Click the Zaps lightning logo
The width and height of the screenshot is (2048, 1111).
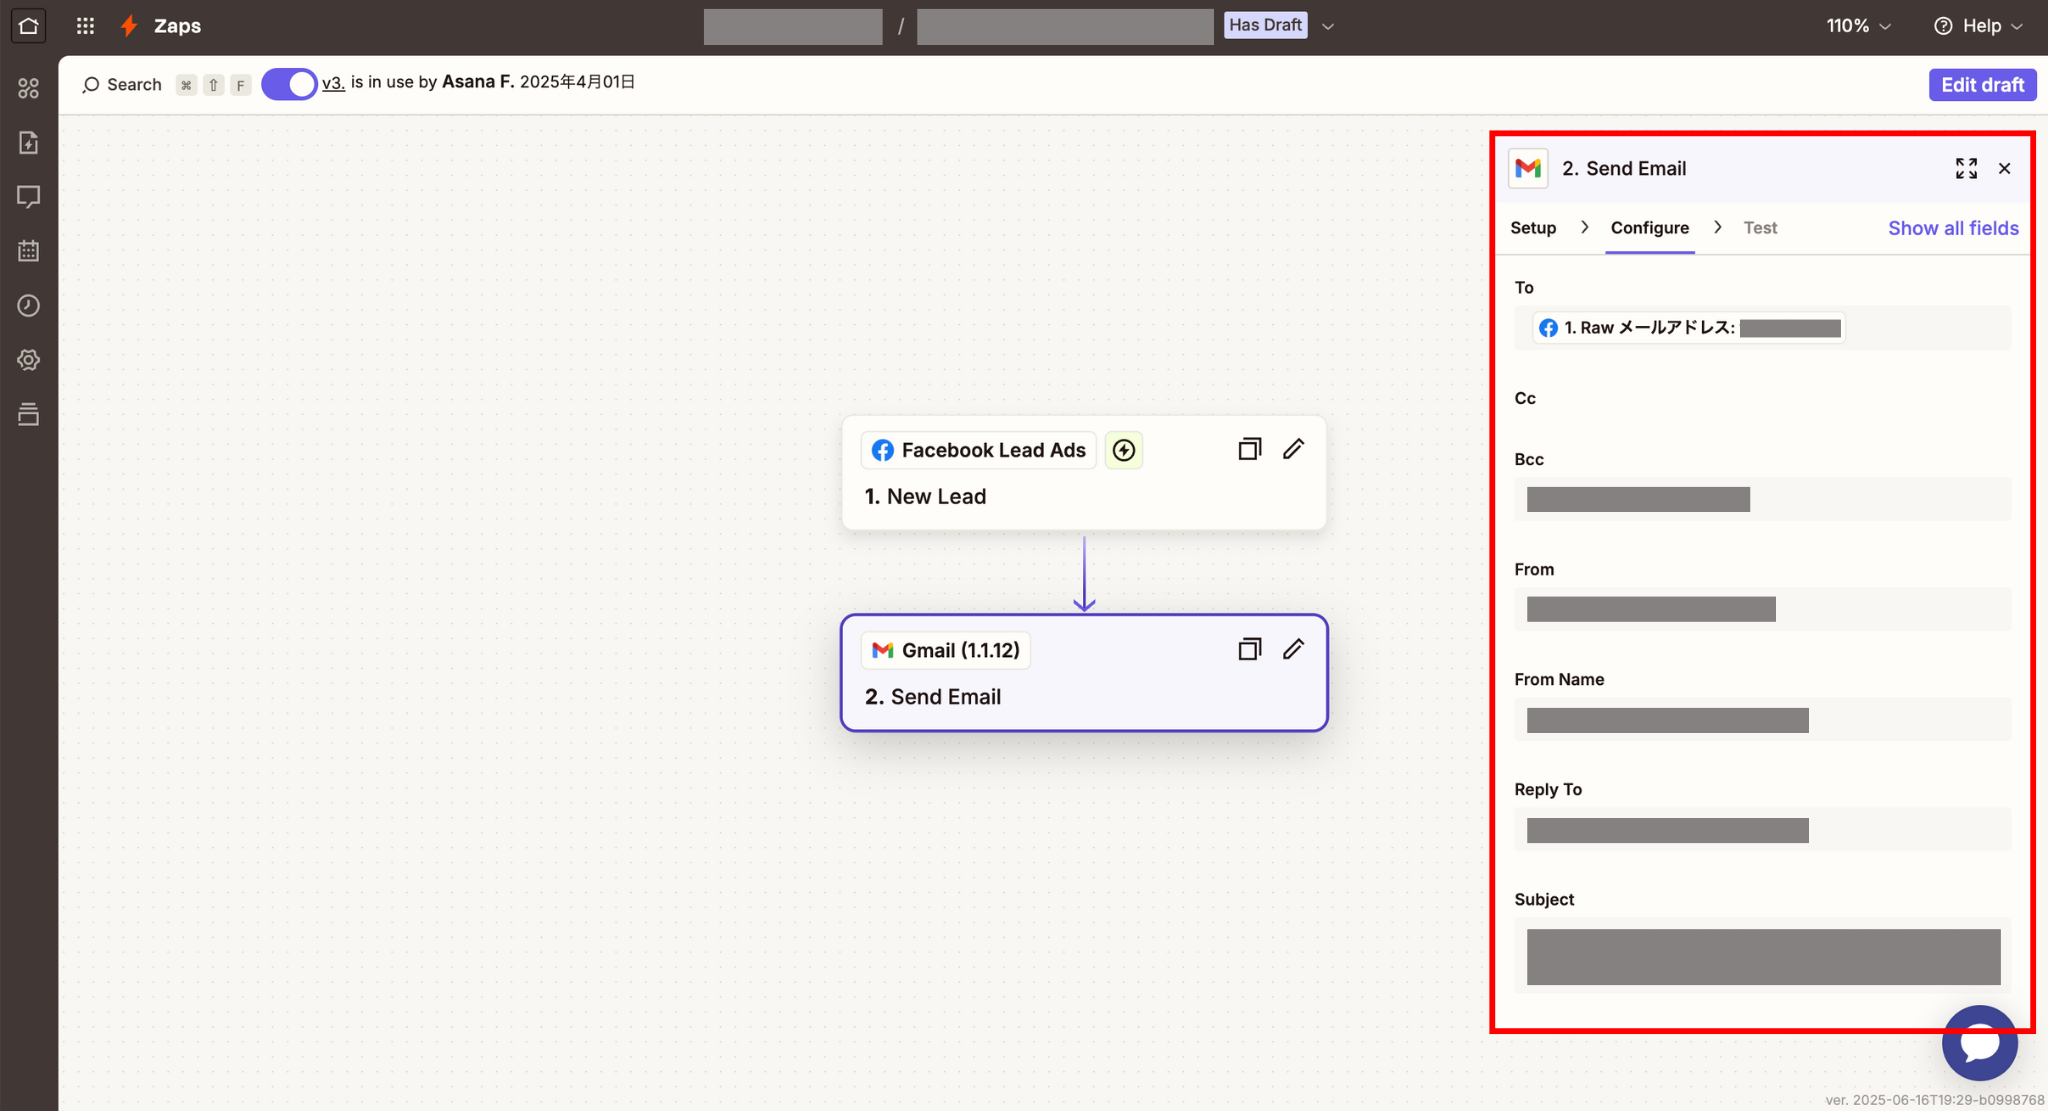click(x=129, y=26)
